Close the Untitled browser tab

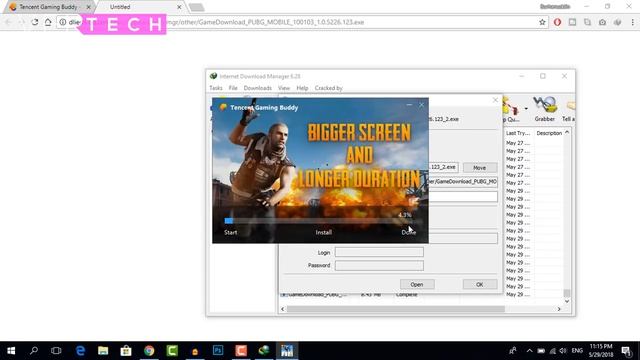pyautogui.click(x=179, y=7)
